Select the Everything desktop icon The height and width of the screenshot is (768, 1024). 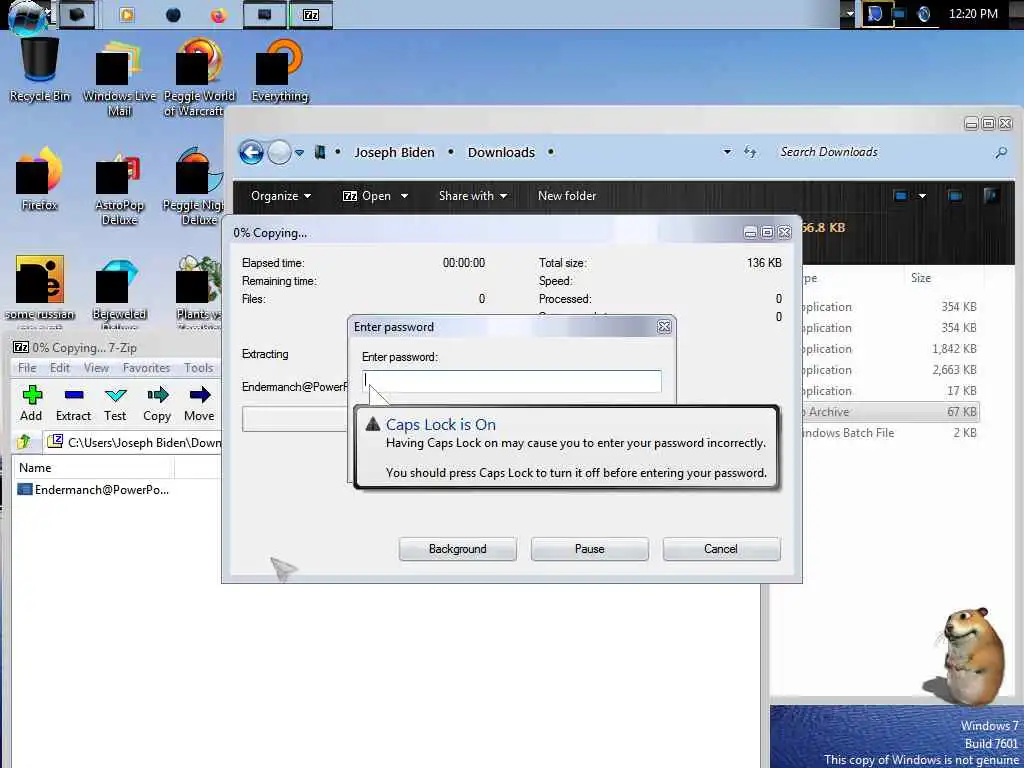coord(280,71)
